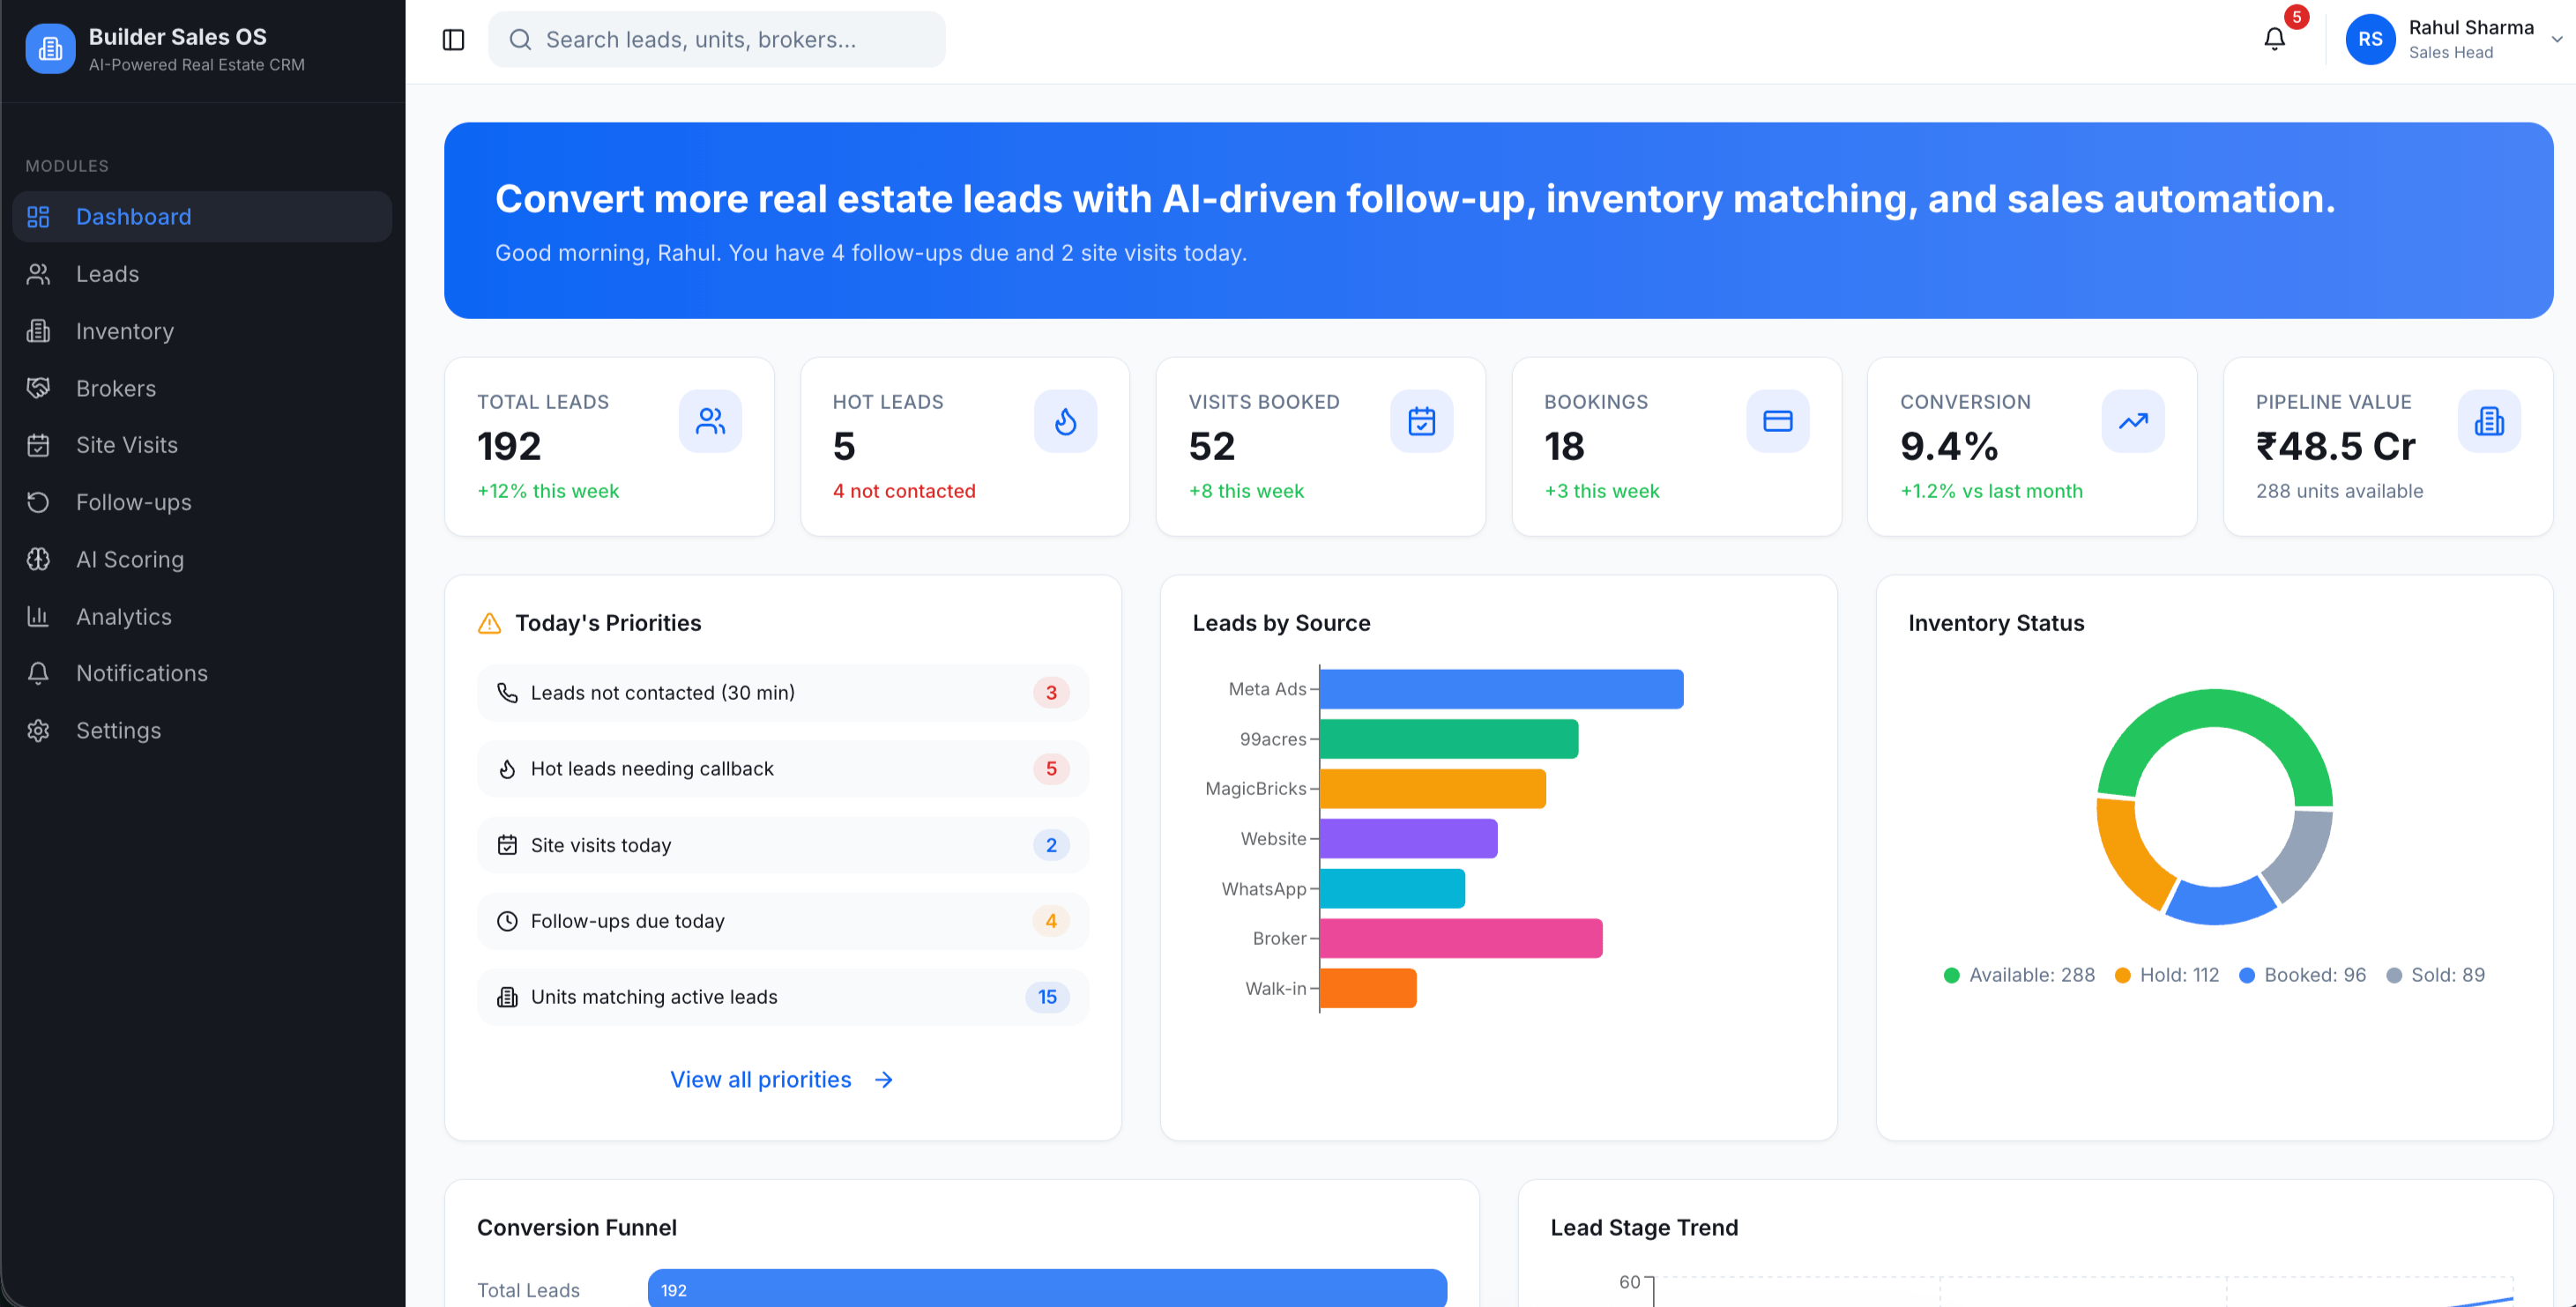Open Follow-ups due today priority row

click(783, 921)
